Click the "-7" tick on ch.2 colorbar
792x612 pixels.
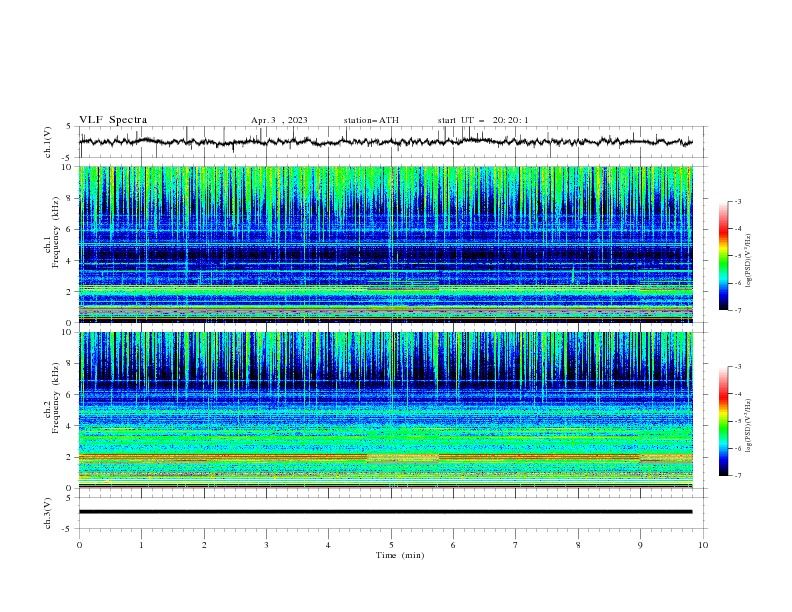coord(737,475)
